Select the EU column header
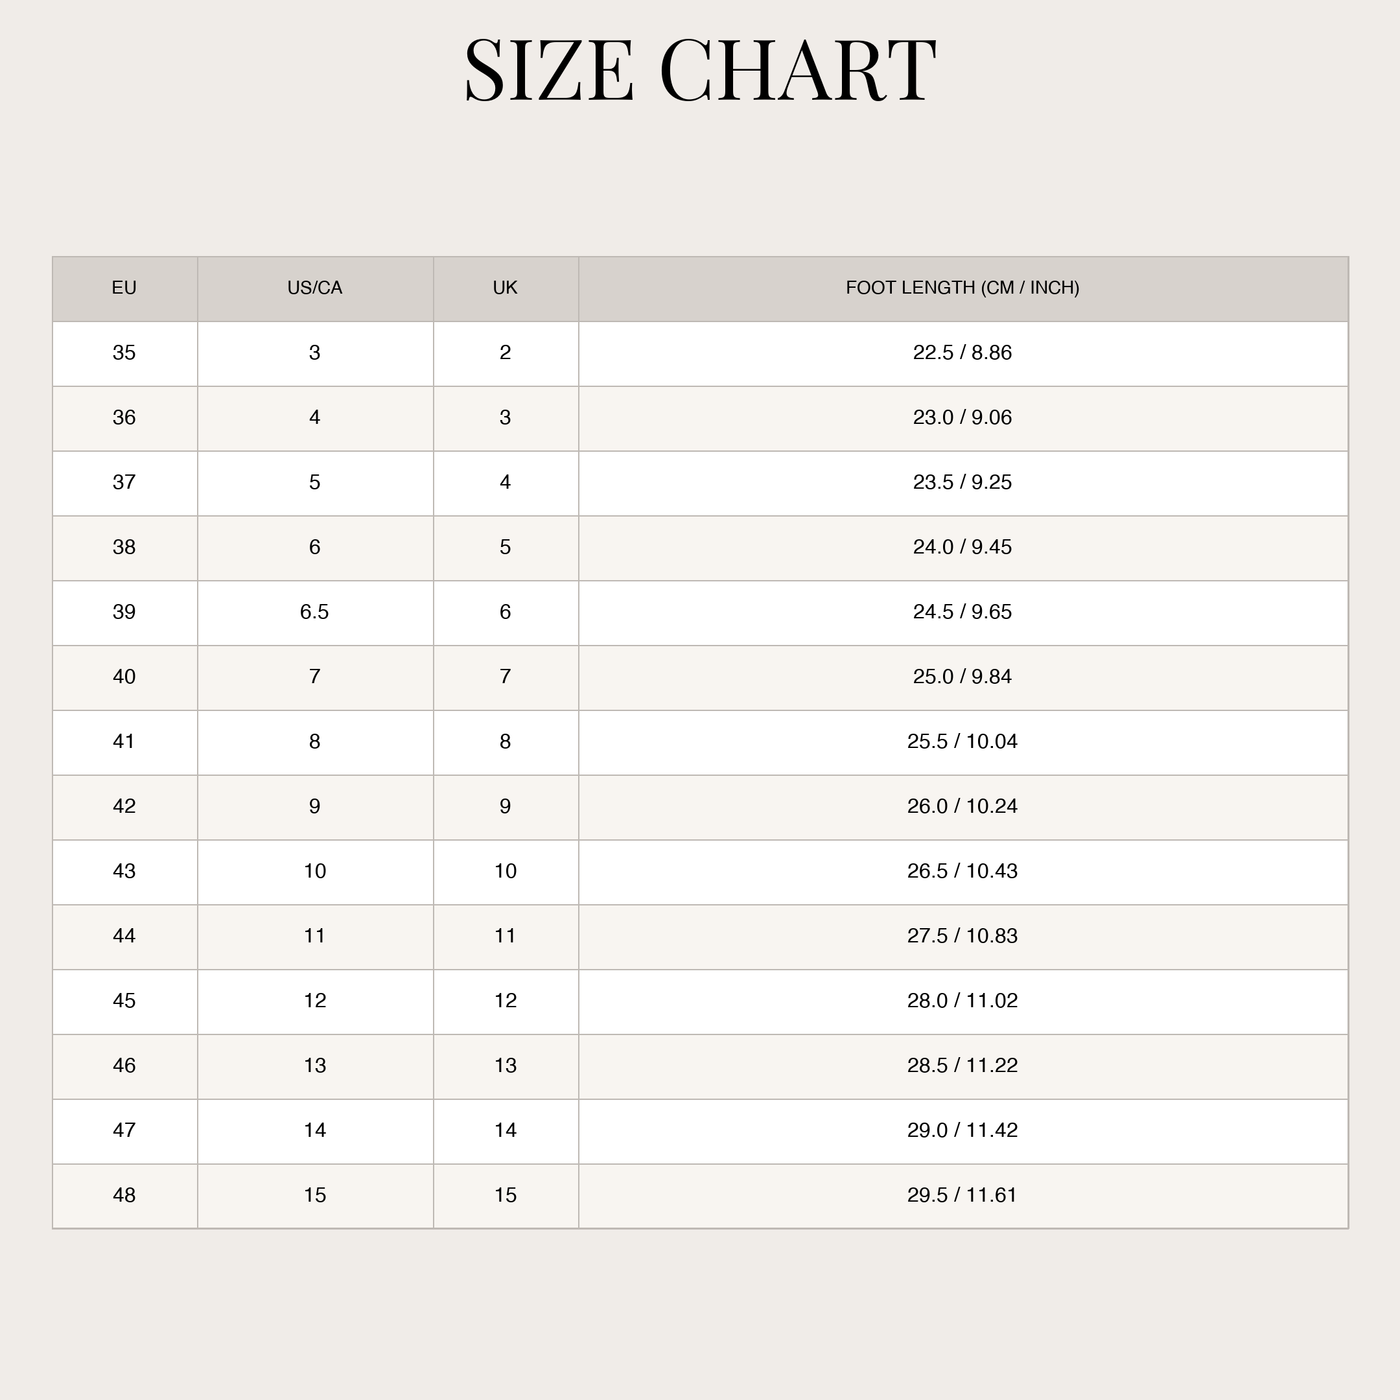Viewport: 1400px width, 1400px height. pyautogui.click(x=125, y=289)
